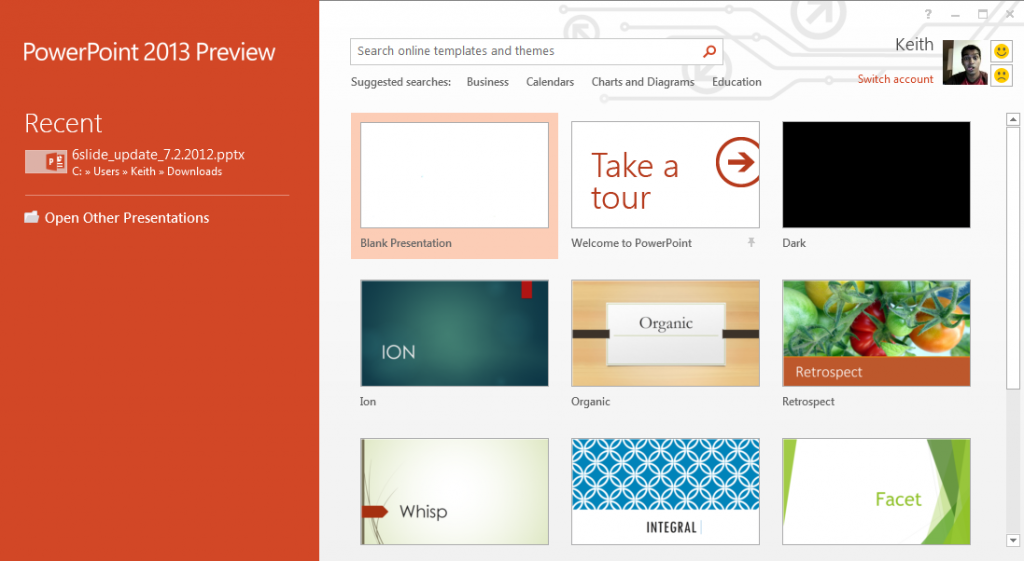The height and width of the screenshot is (561, 1024).
Task: Click the folder icon beside Open Other Presentations
Action: (31, 217)
